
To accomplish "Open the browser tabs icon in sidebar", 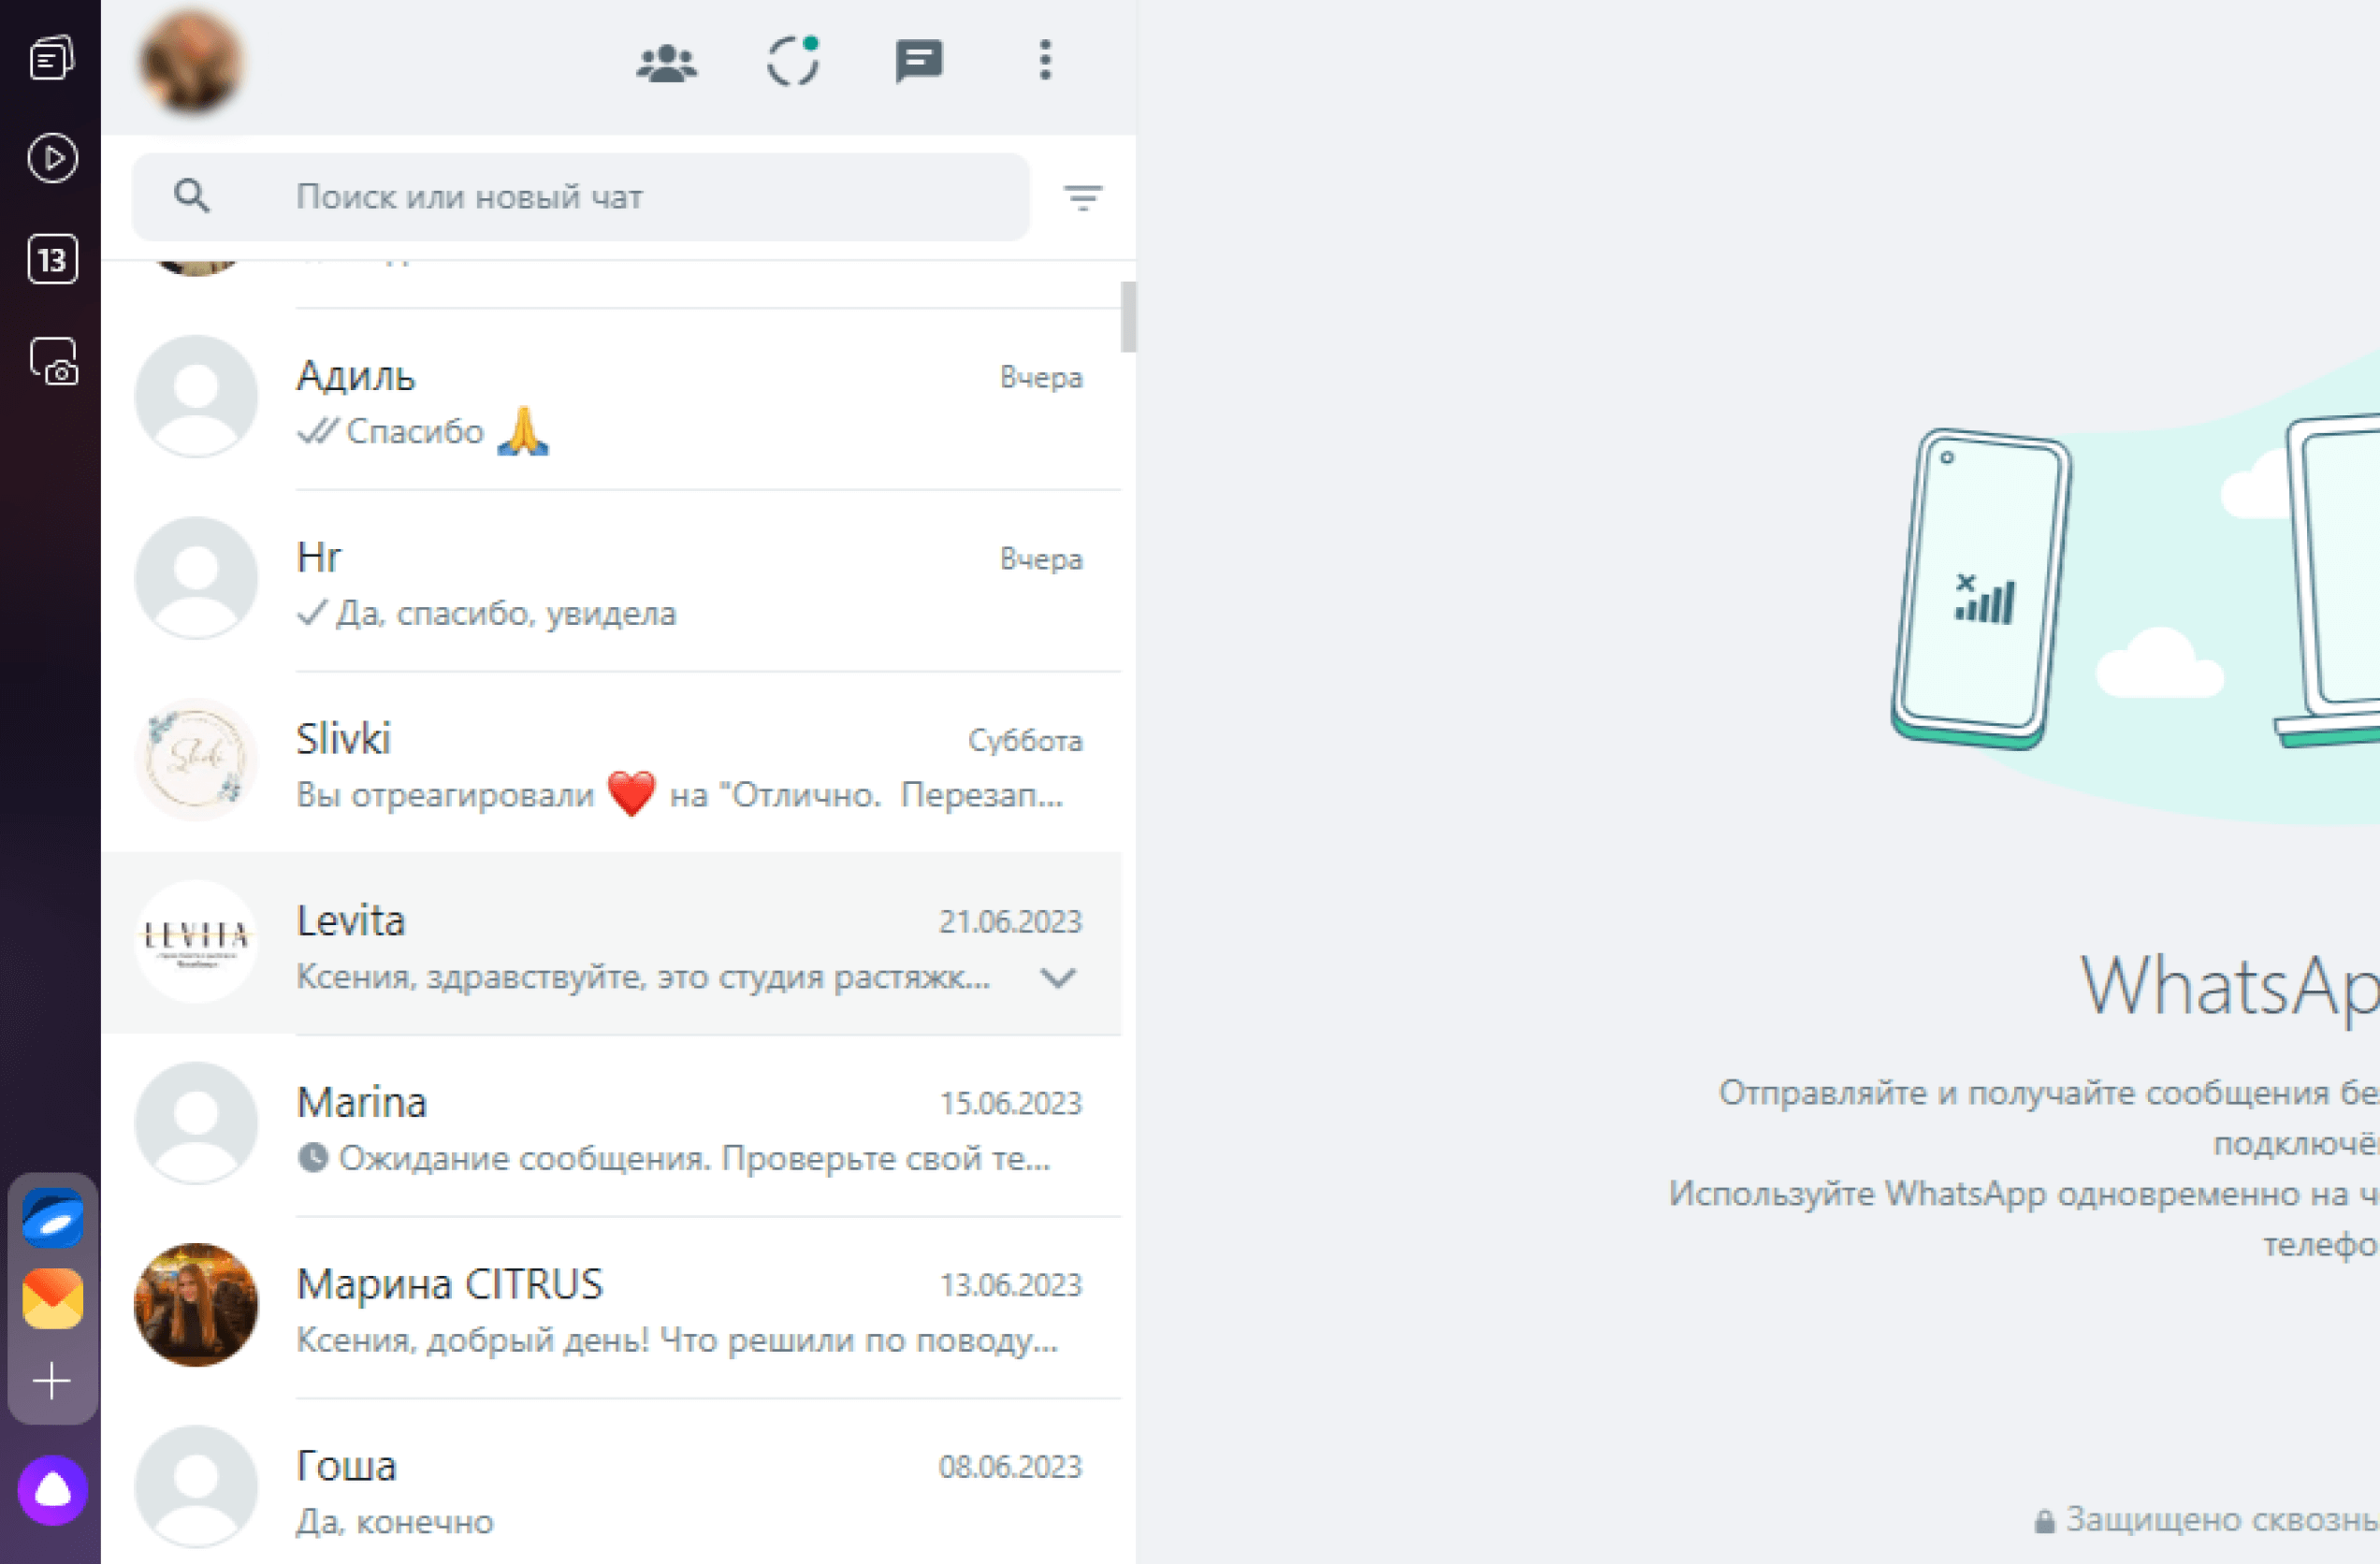I will [x=52, y=58].
